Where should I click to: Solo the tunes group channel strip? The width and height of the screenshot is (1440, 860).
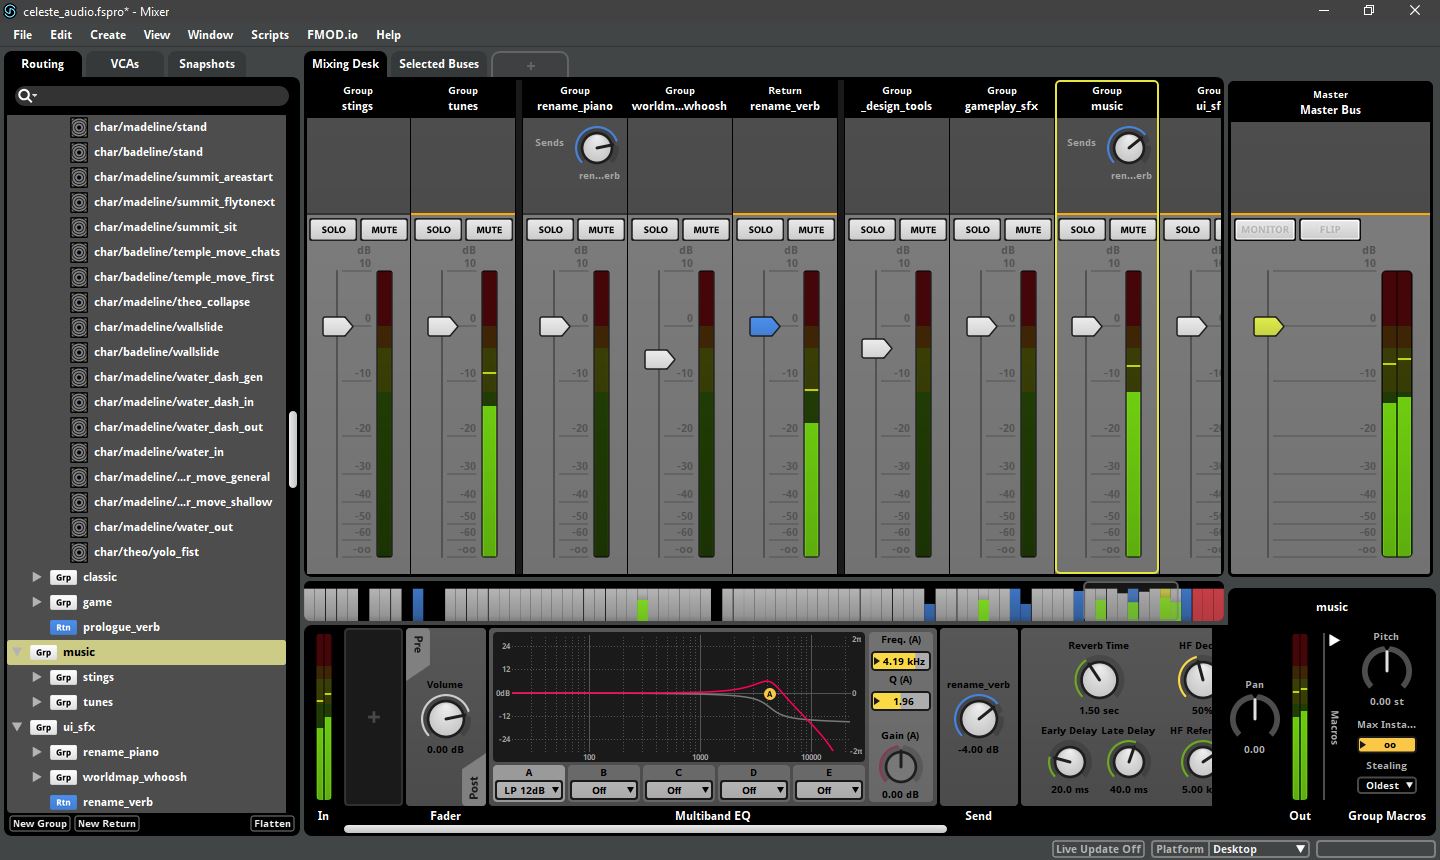coord(437,229)
